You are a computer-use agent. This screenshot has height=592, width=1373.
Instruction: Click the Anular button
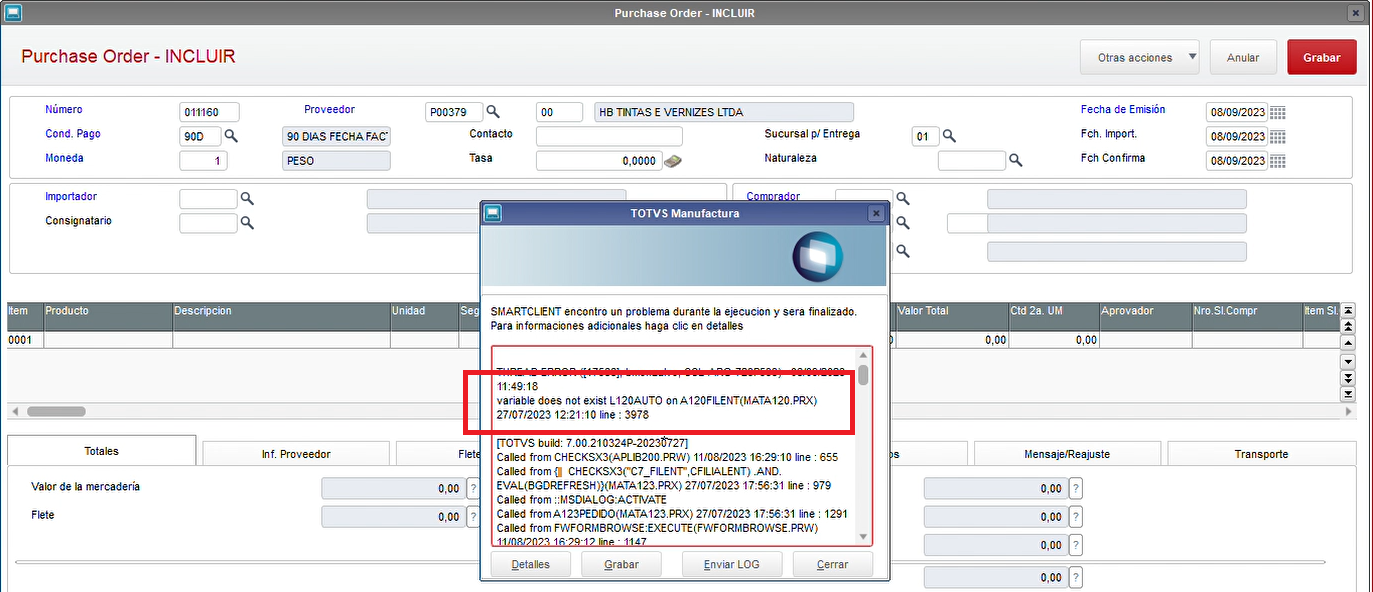click(x=1243, y=57)
